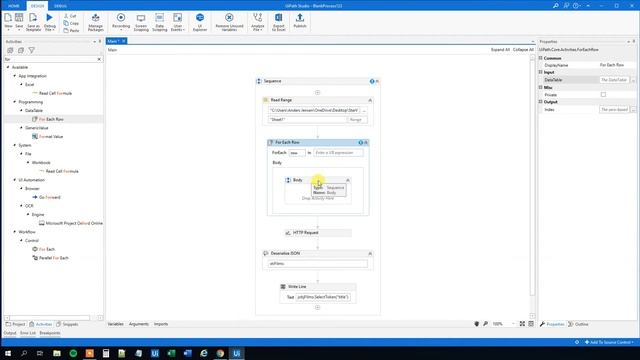Open the Variables panel
Viewport: 640px width, 360px height.
[116, 324]
